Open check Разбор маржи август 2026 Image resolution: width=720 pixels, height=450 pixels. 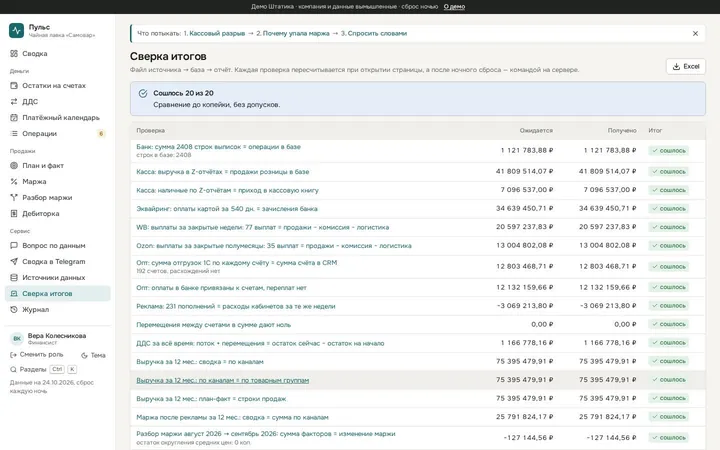266,433
